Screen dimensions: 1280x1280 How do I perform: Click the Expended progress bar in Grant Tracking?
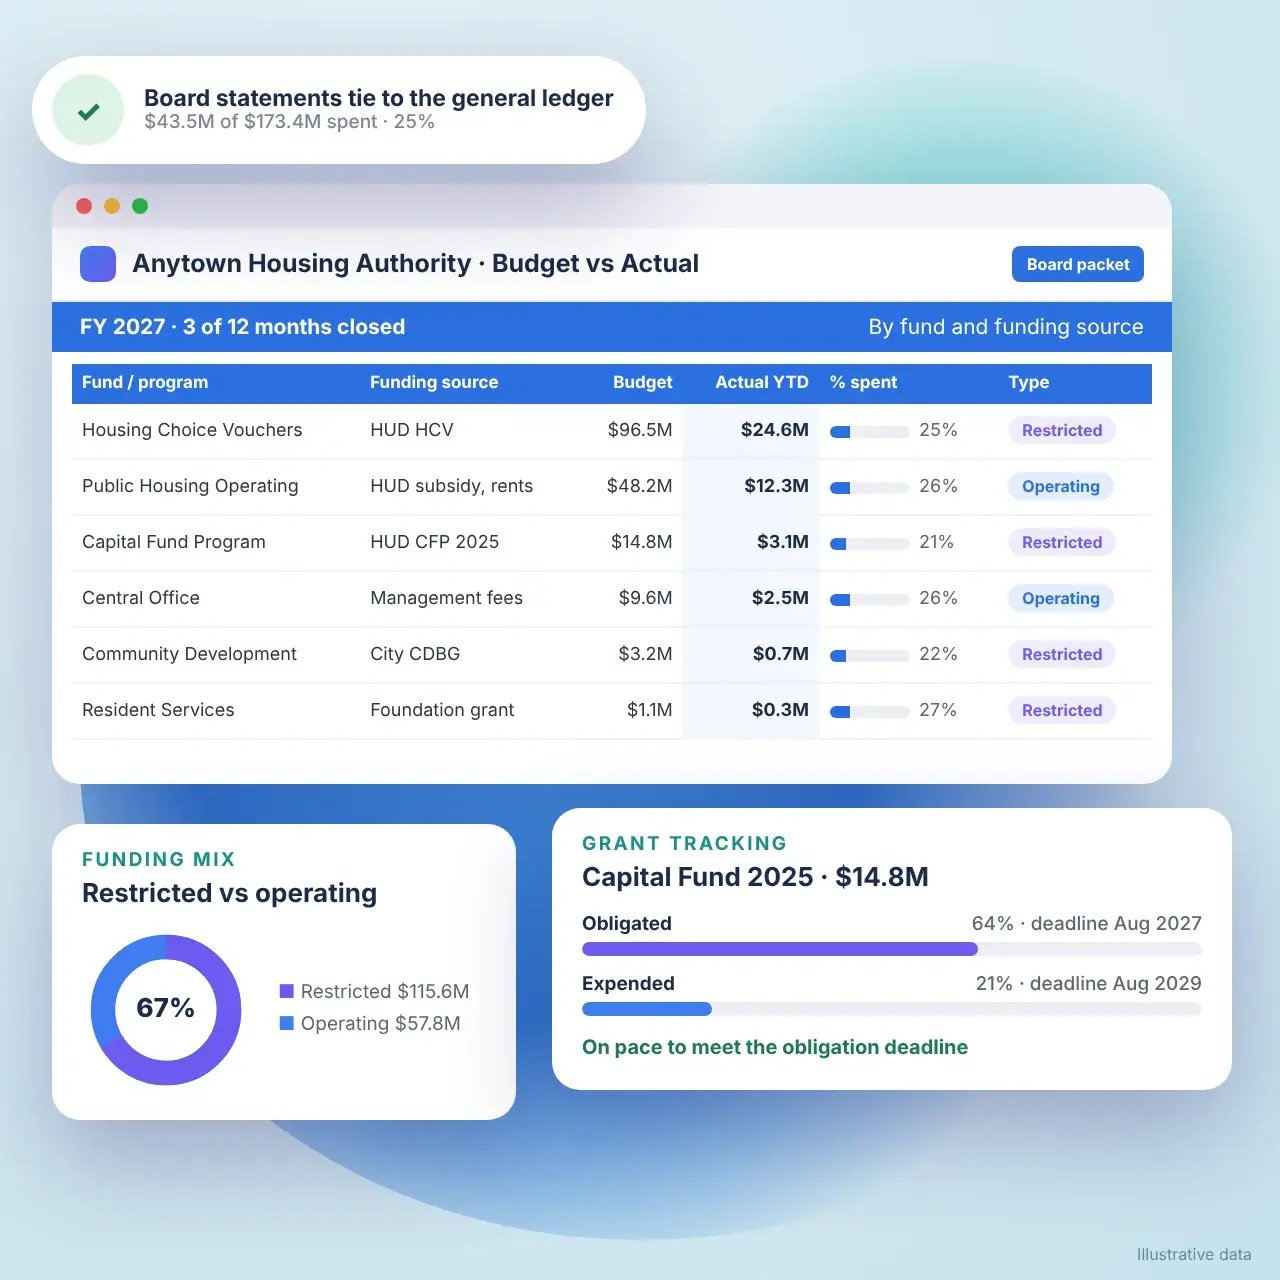[x=892, y=1009]
